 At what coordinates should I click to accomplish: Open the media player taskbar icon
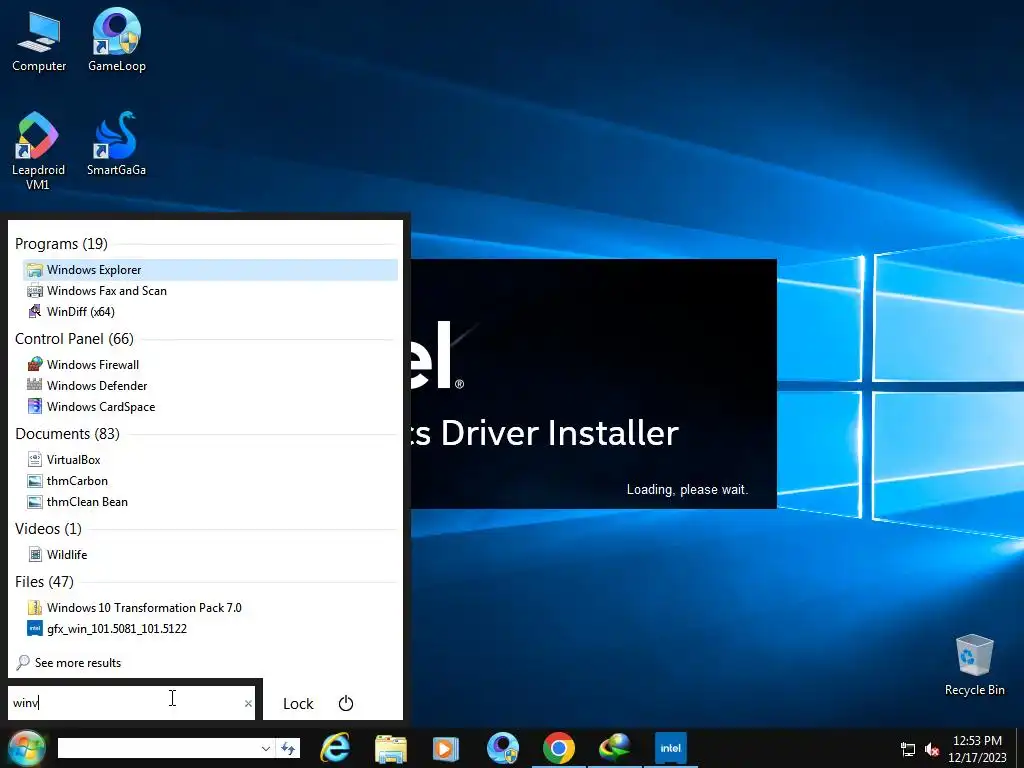[x=446, y=748]
